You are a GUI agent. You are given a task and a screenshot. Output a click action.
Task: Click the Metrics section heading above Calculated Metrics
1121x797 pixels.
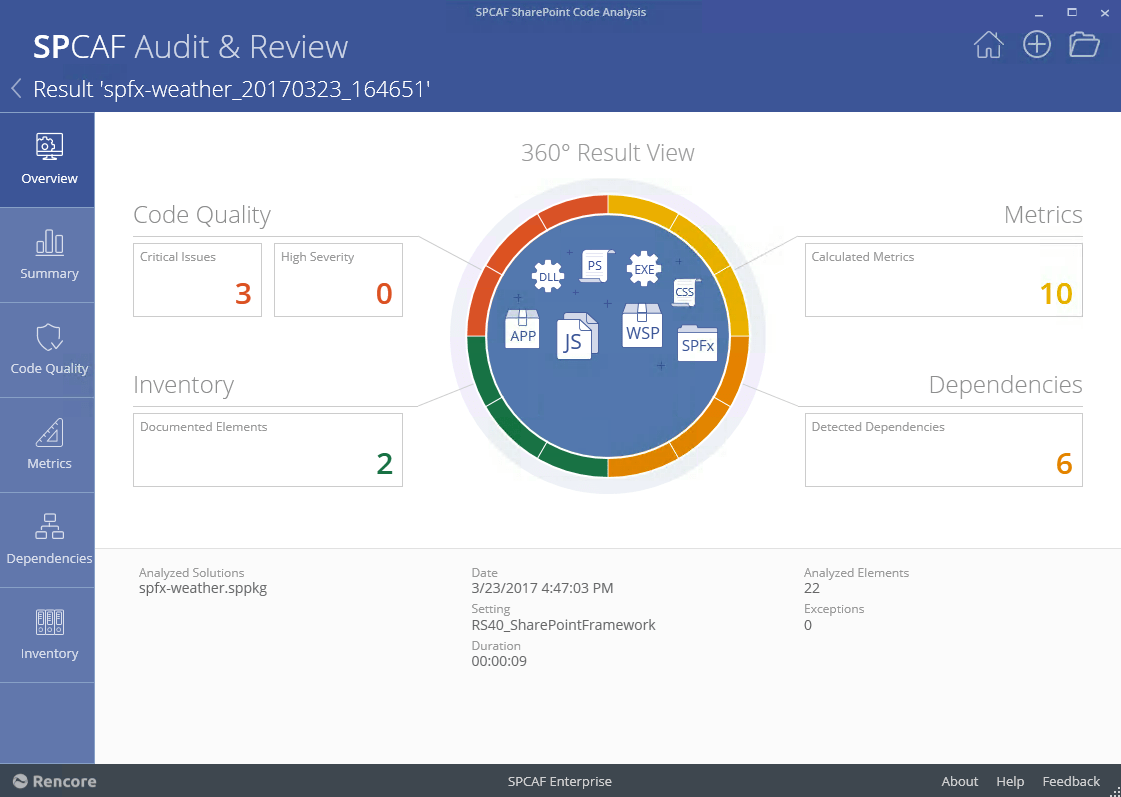point(1043,214)
